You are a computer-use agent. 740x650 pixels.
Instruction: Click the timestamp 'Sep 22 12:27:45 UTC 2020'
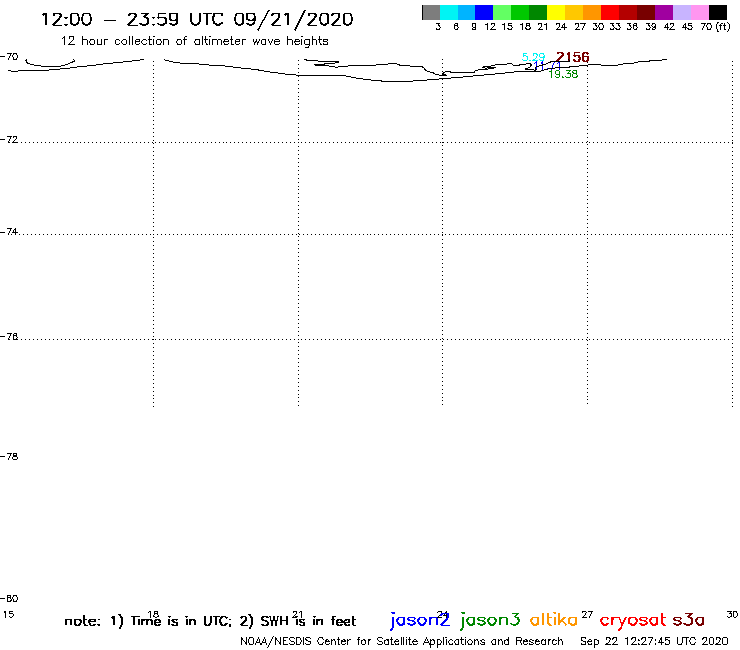[x=654, y=642]
